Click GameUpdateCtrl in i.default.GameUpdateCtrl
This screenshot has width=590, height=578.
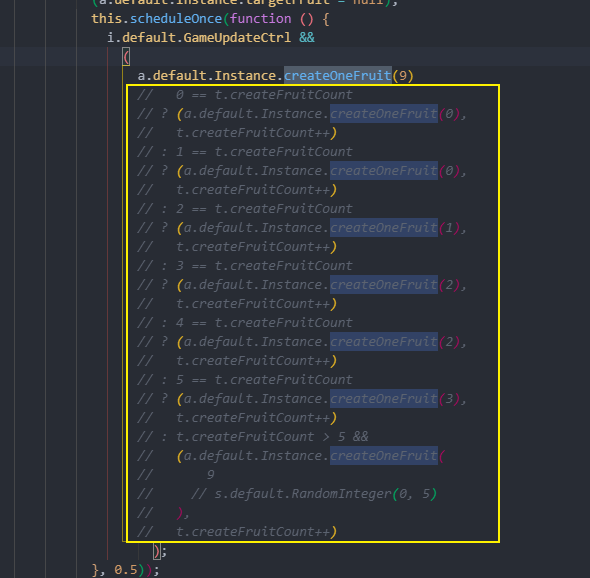pos(237,38)
